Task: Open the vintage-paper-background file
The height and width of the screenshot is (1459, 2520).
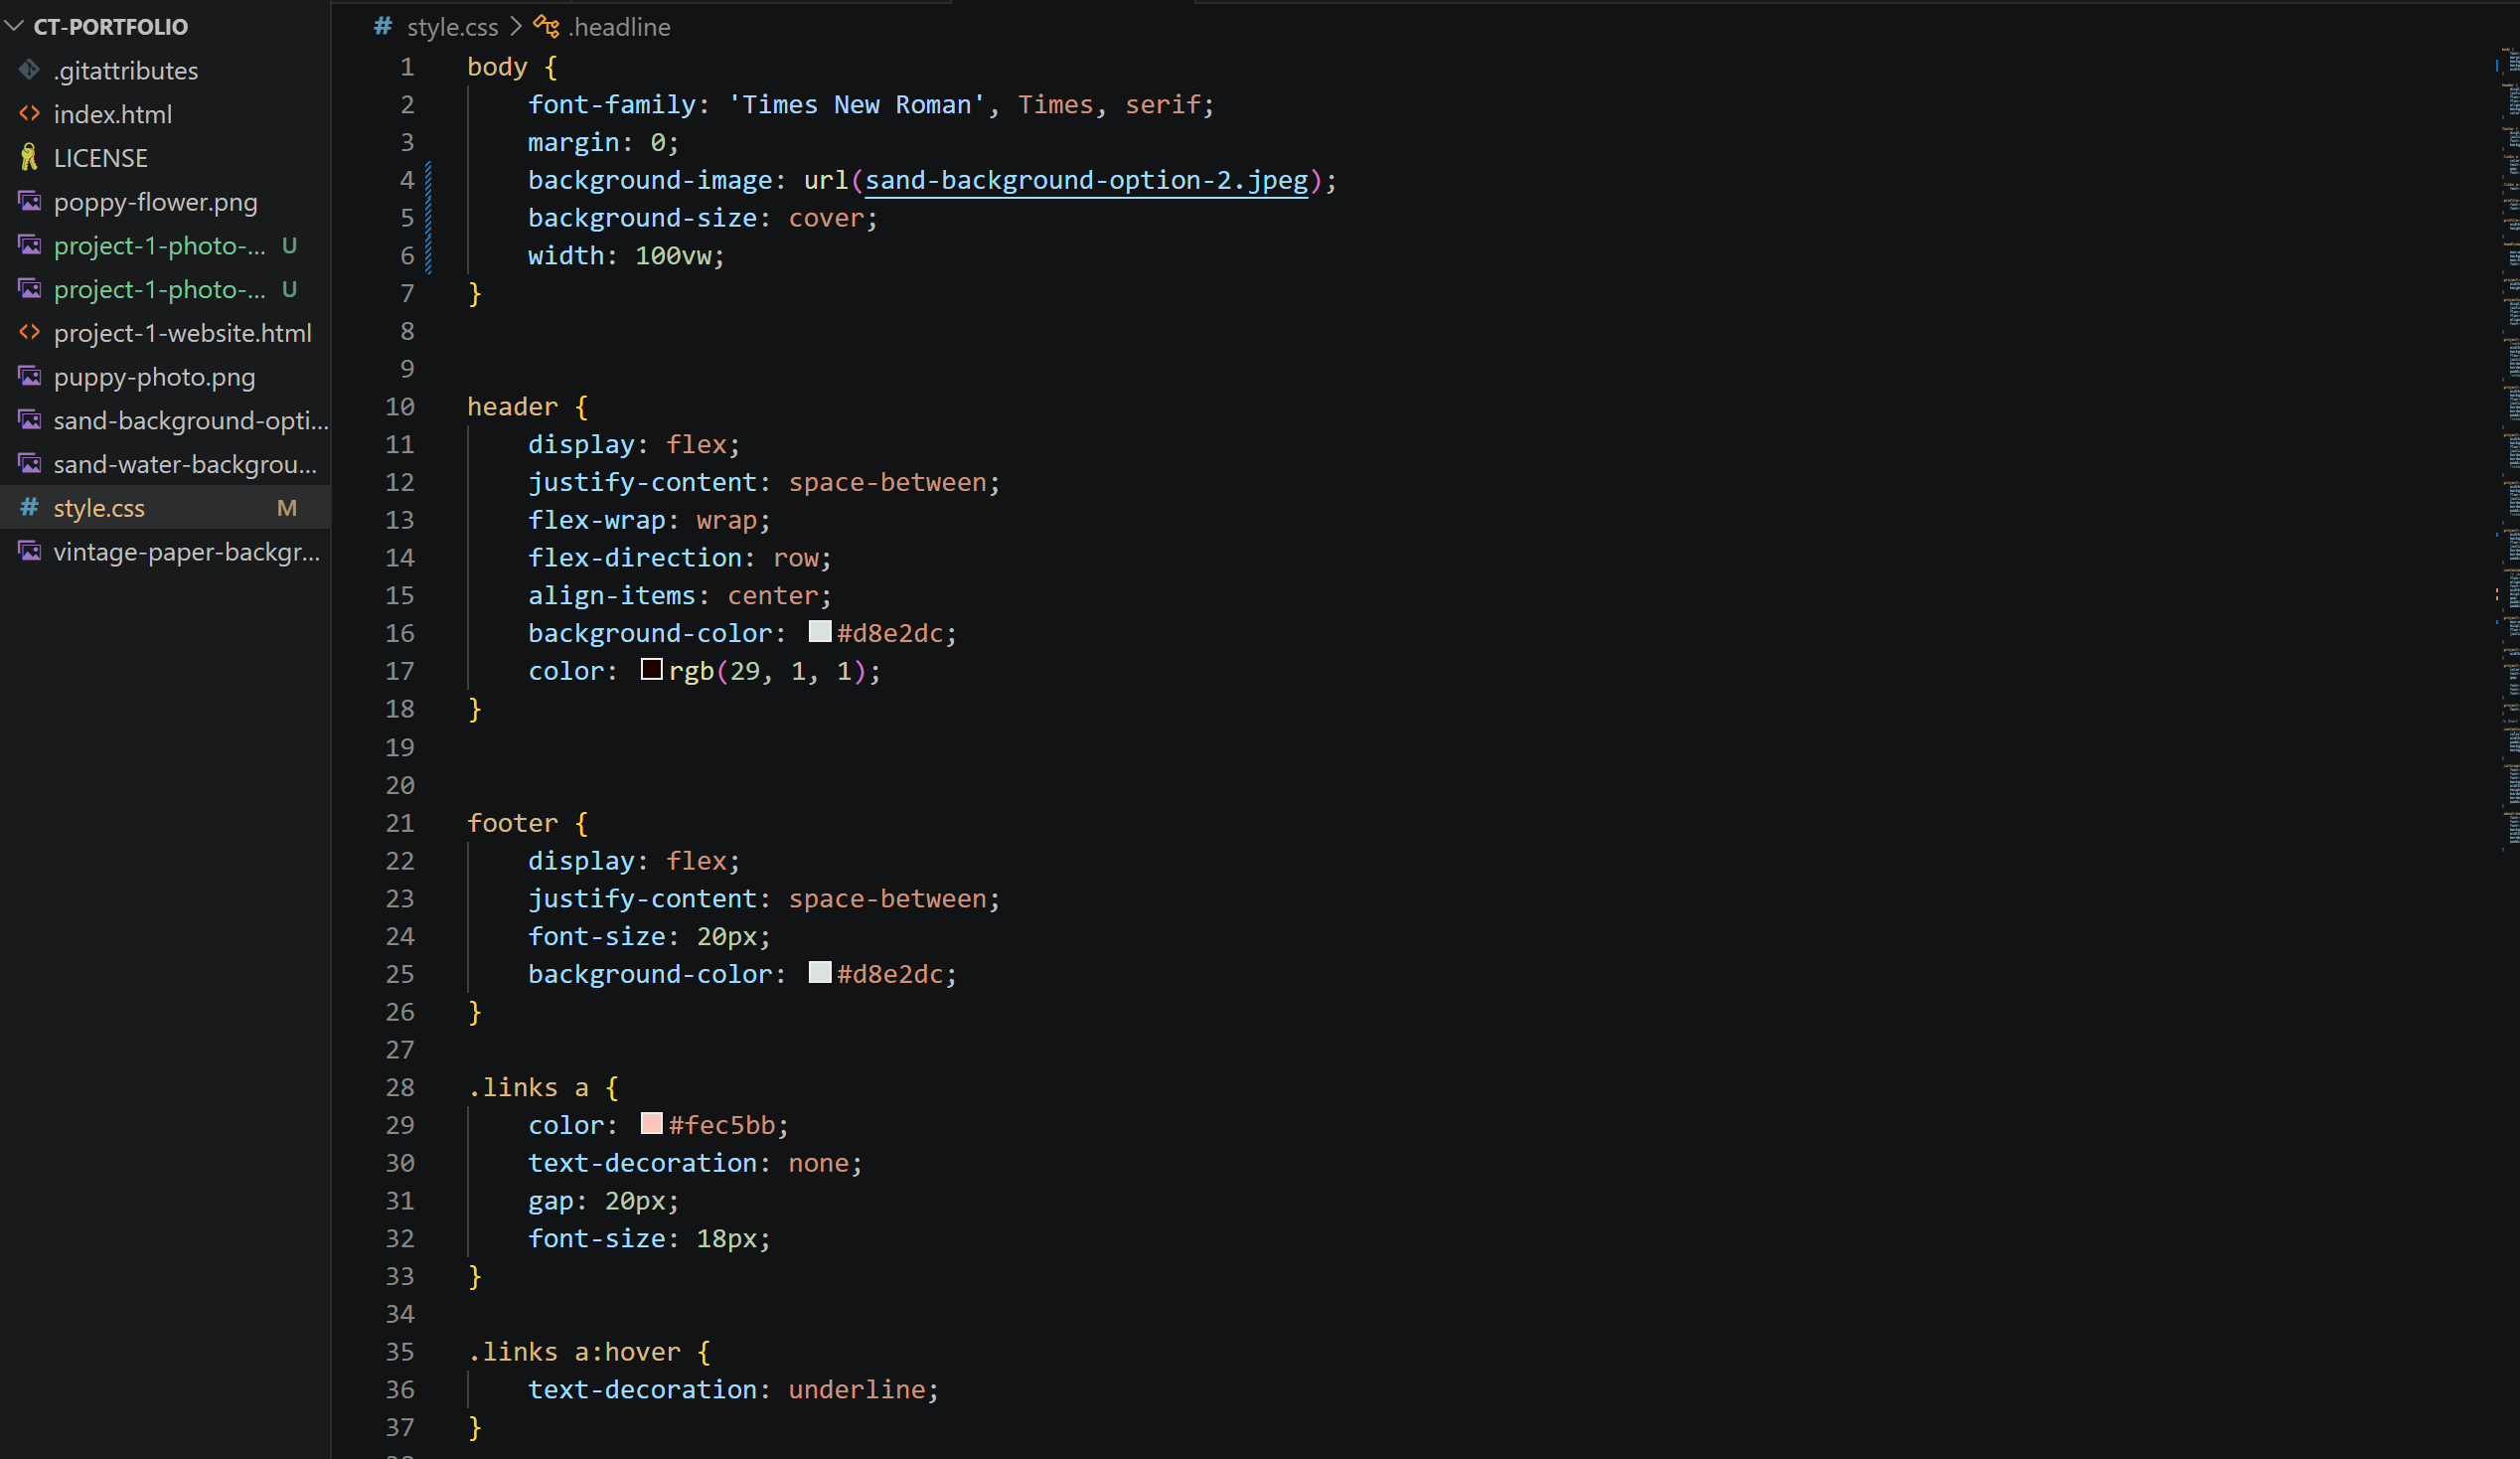Action: pyautogui.click(x=186, y=552)
